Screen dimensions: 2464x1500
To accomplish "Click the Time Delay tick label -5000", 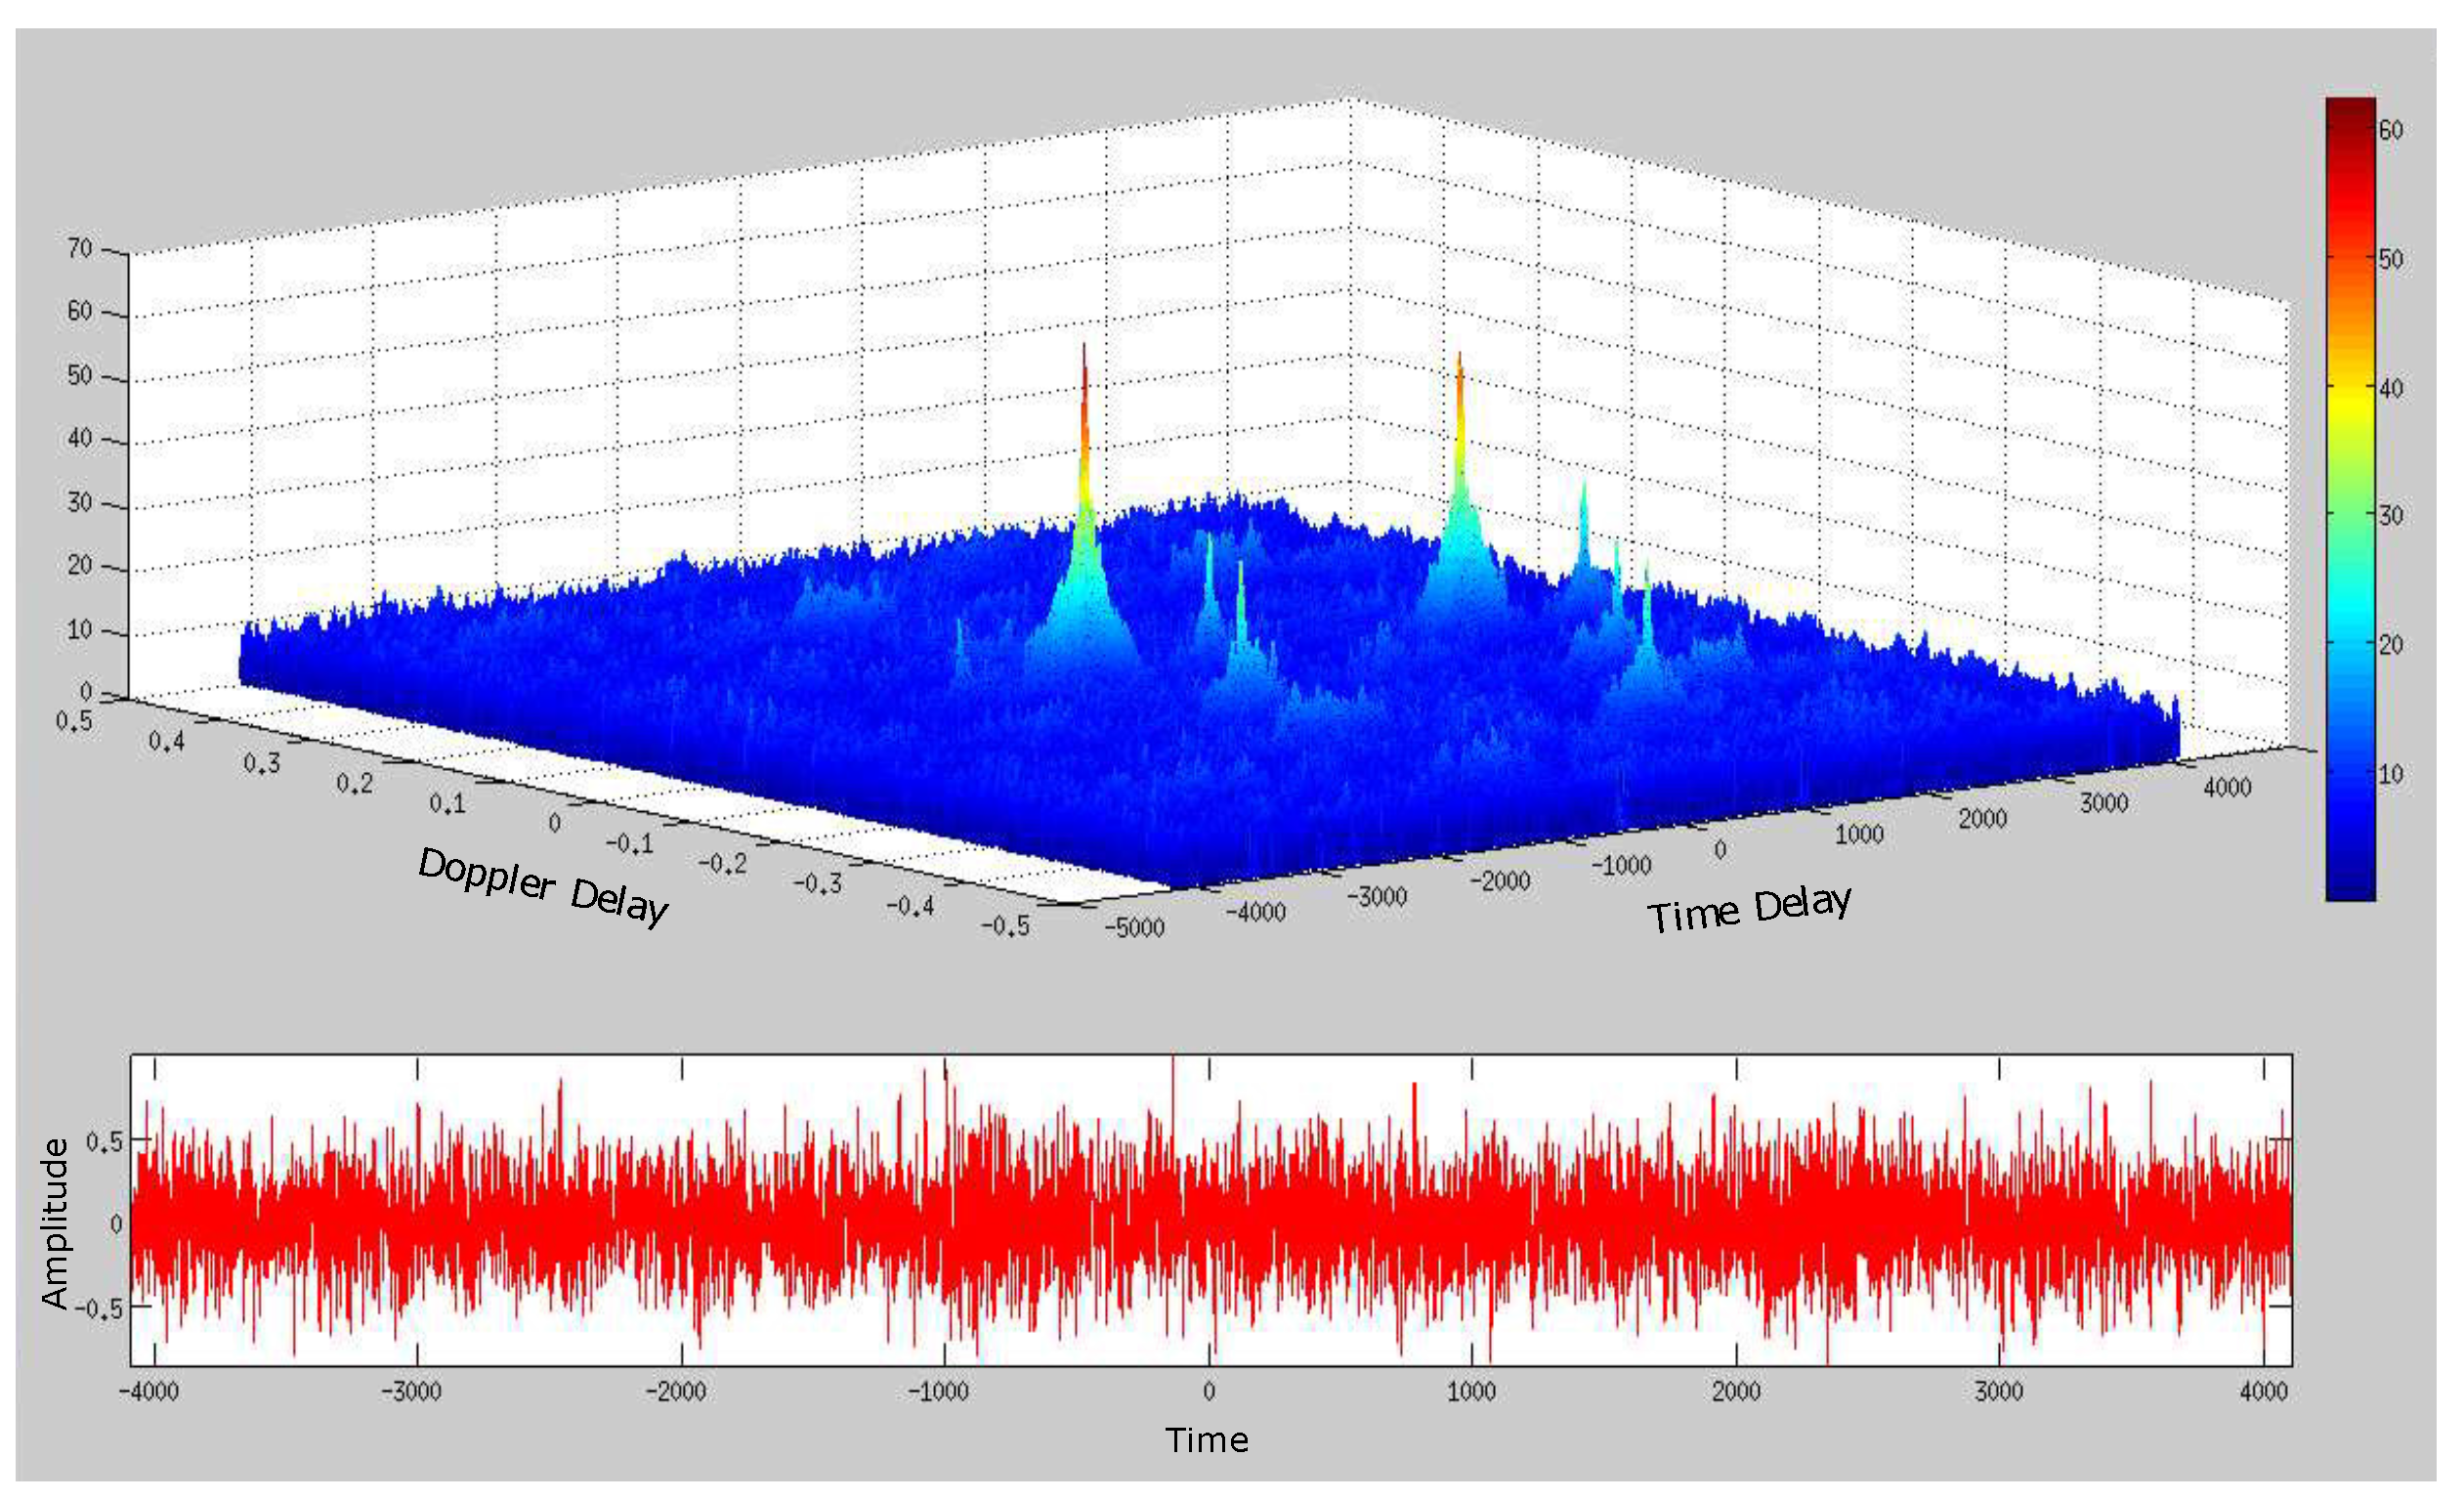I will (1134, 928).
